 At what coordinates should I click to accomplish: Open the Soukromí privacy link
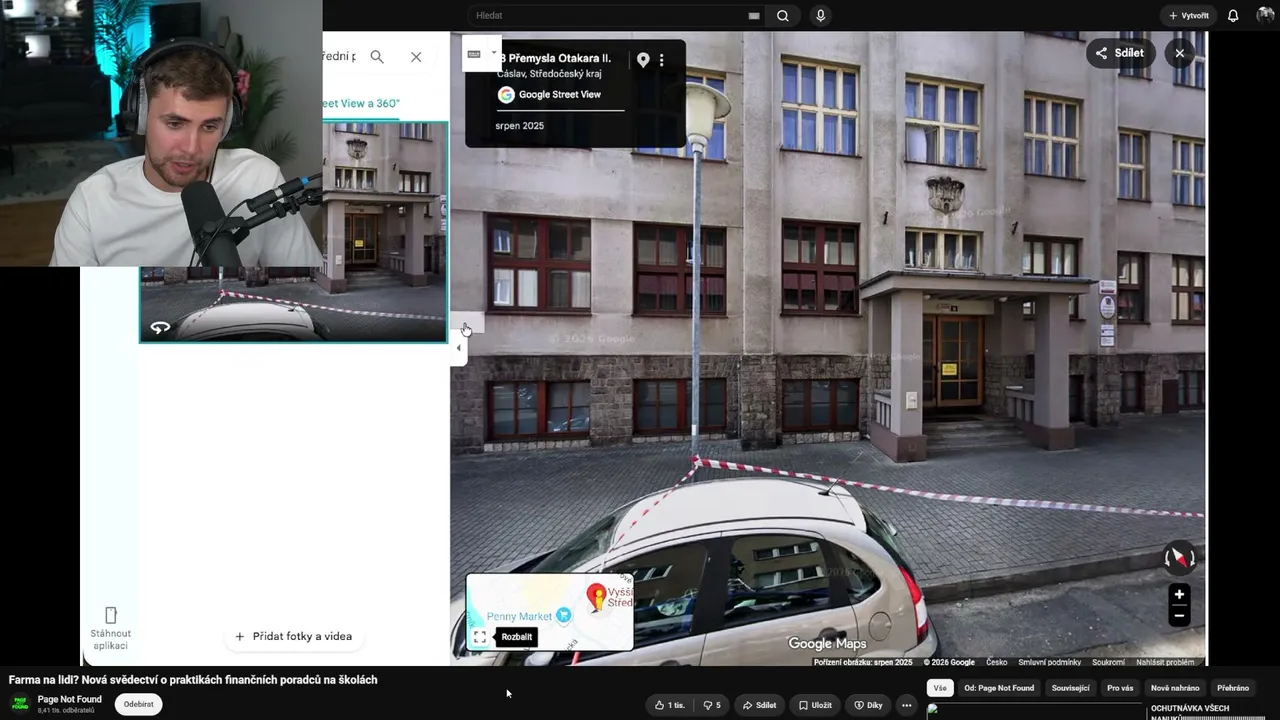pyautogui.click(x=1109, y=662)
